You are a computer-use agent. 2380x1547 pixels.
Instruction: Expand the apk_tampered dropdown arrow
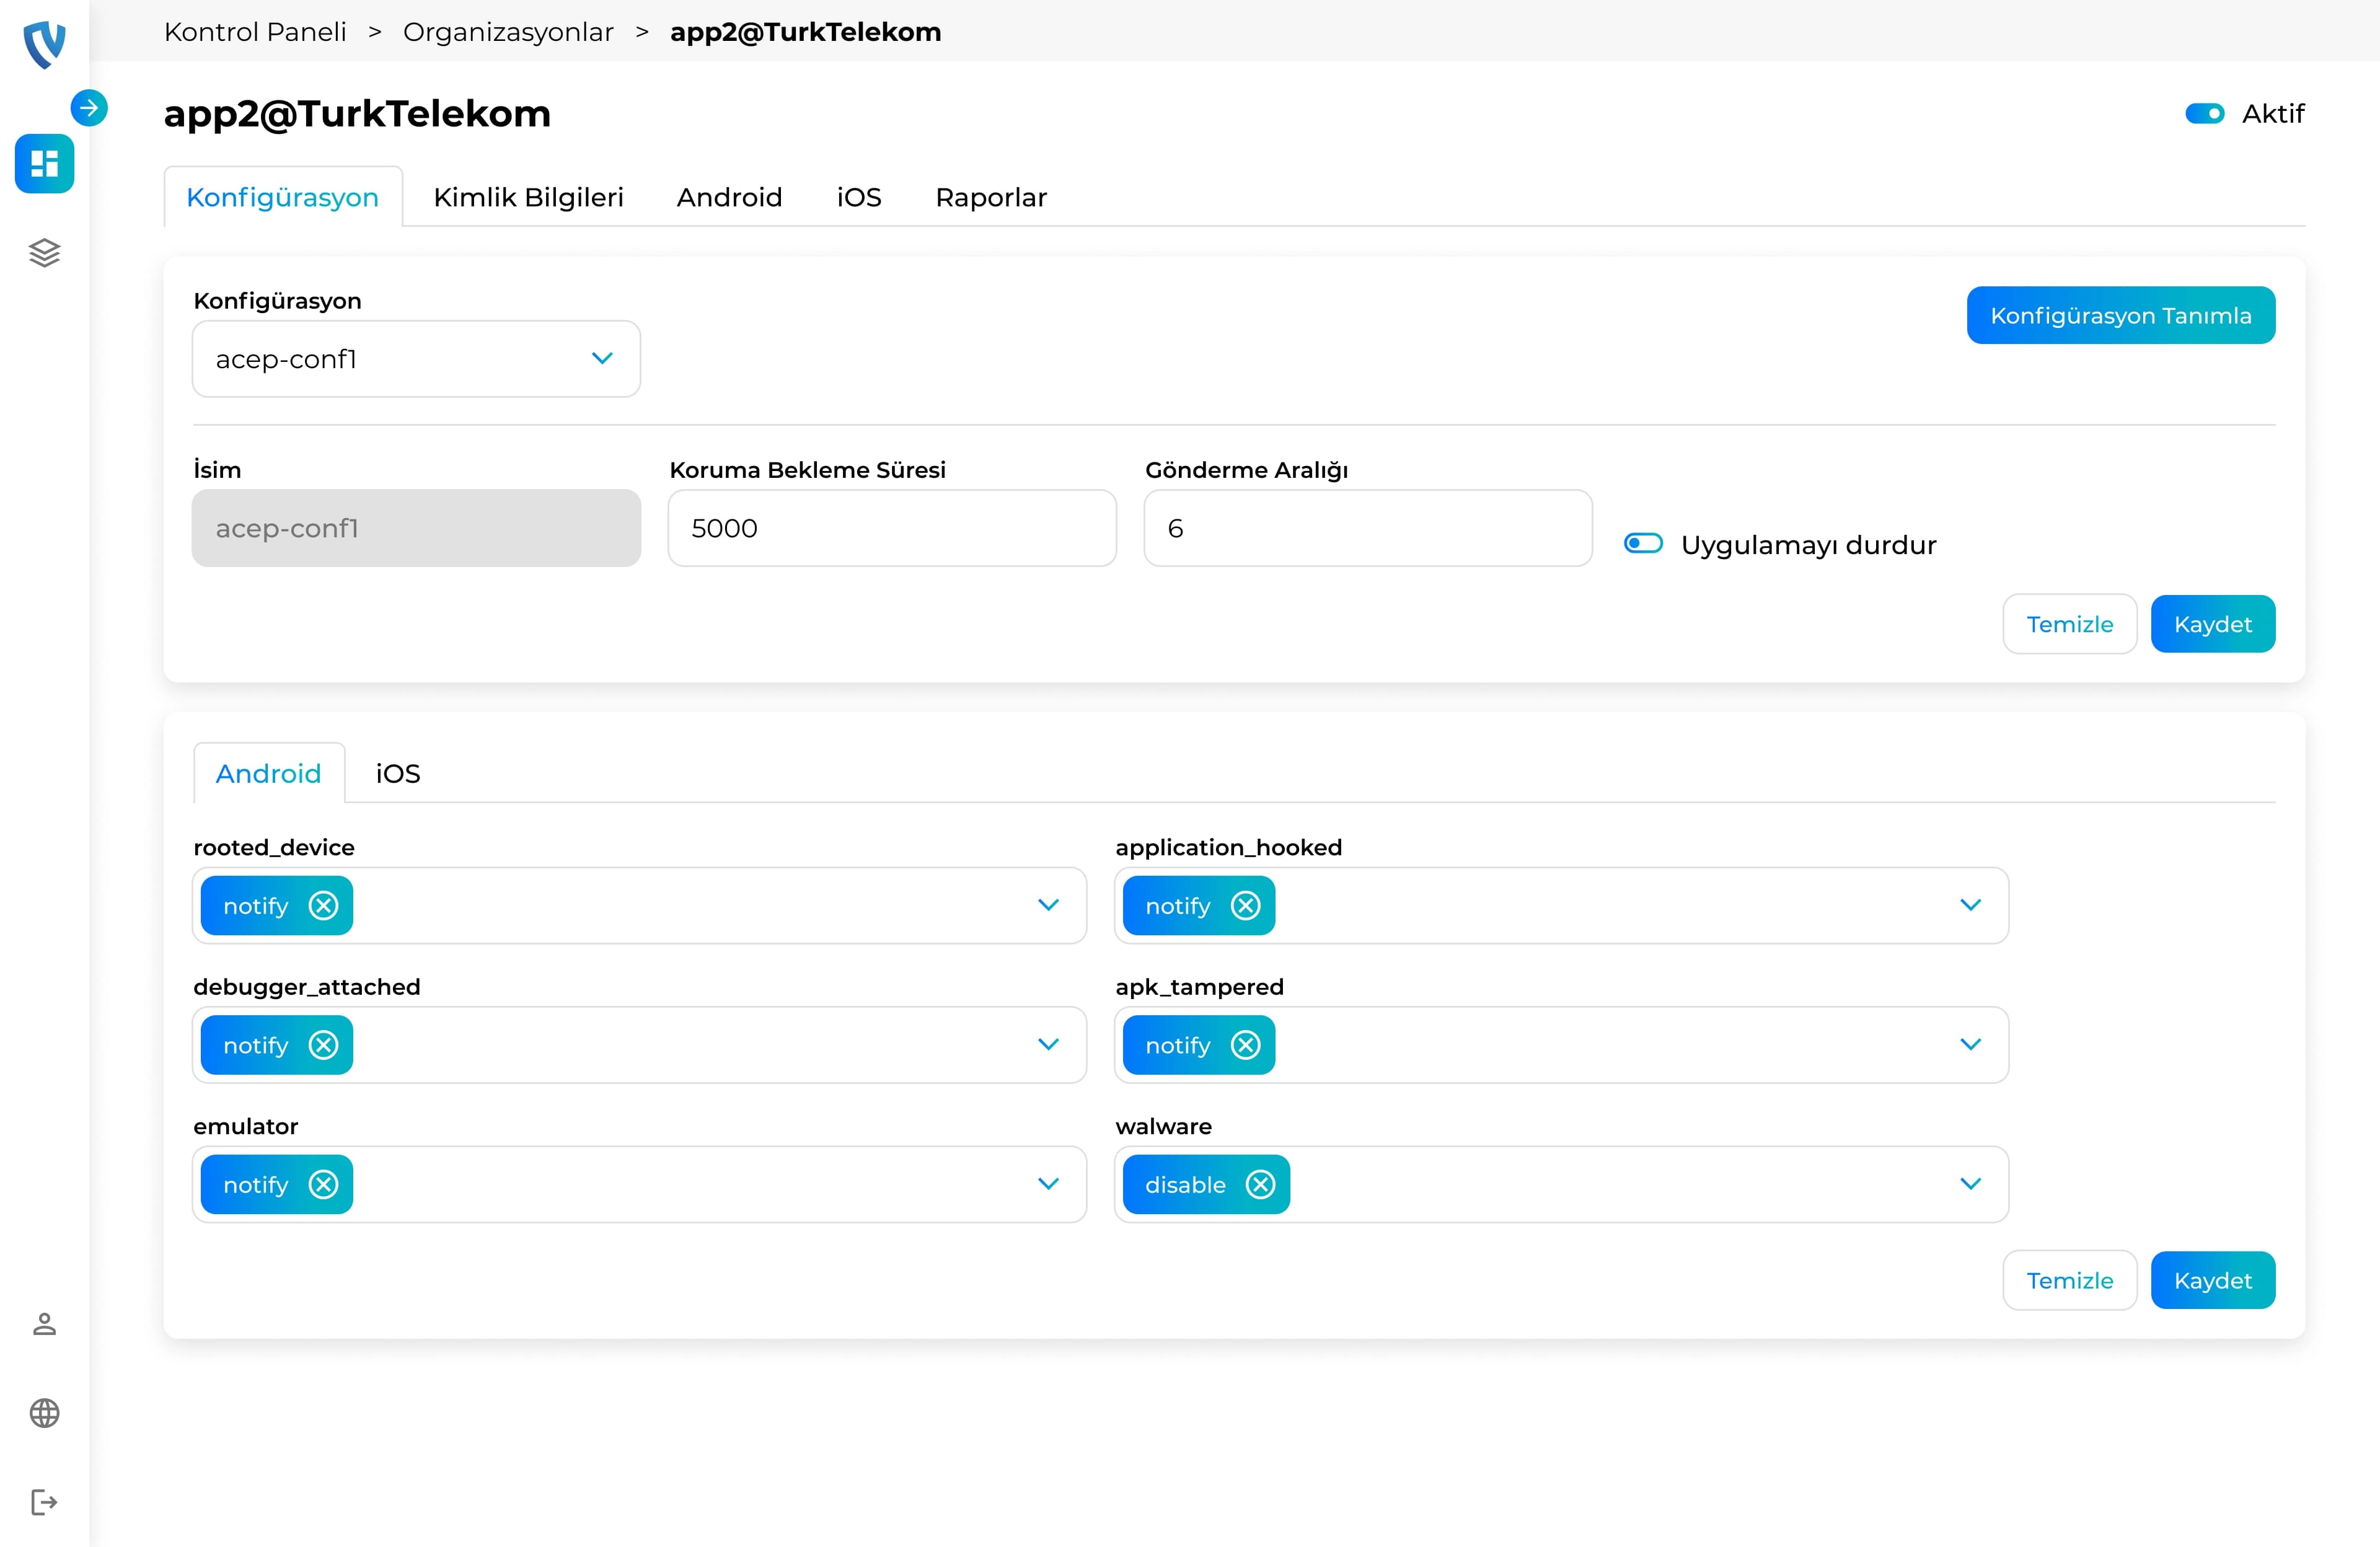click(1970, 1044)
